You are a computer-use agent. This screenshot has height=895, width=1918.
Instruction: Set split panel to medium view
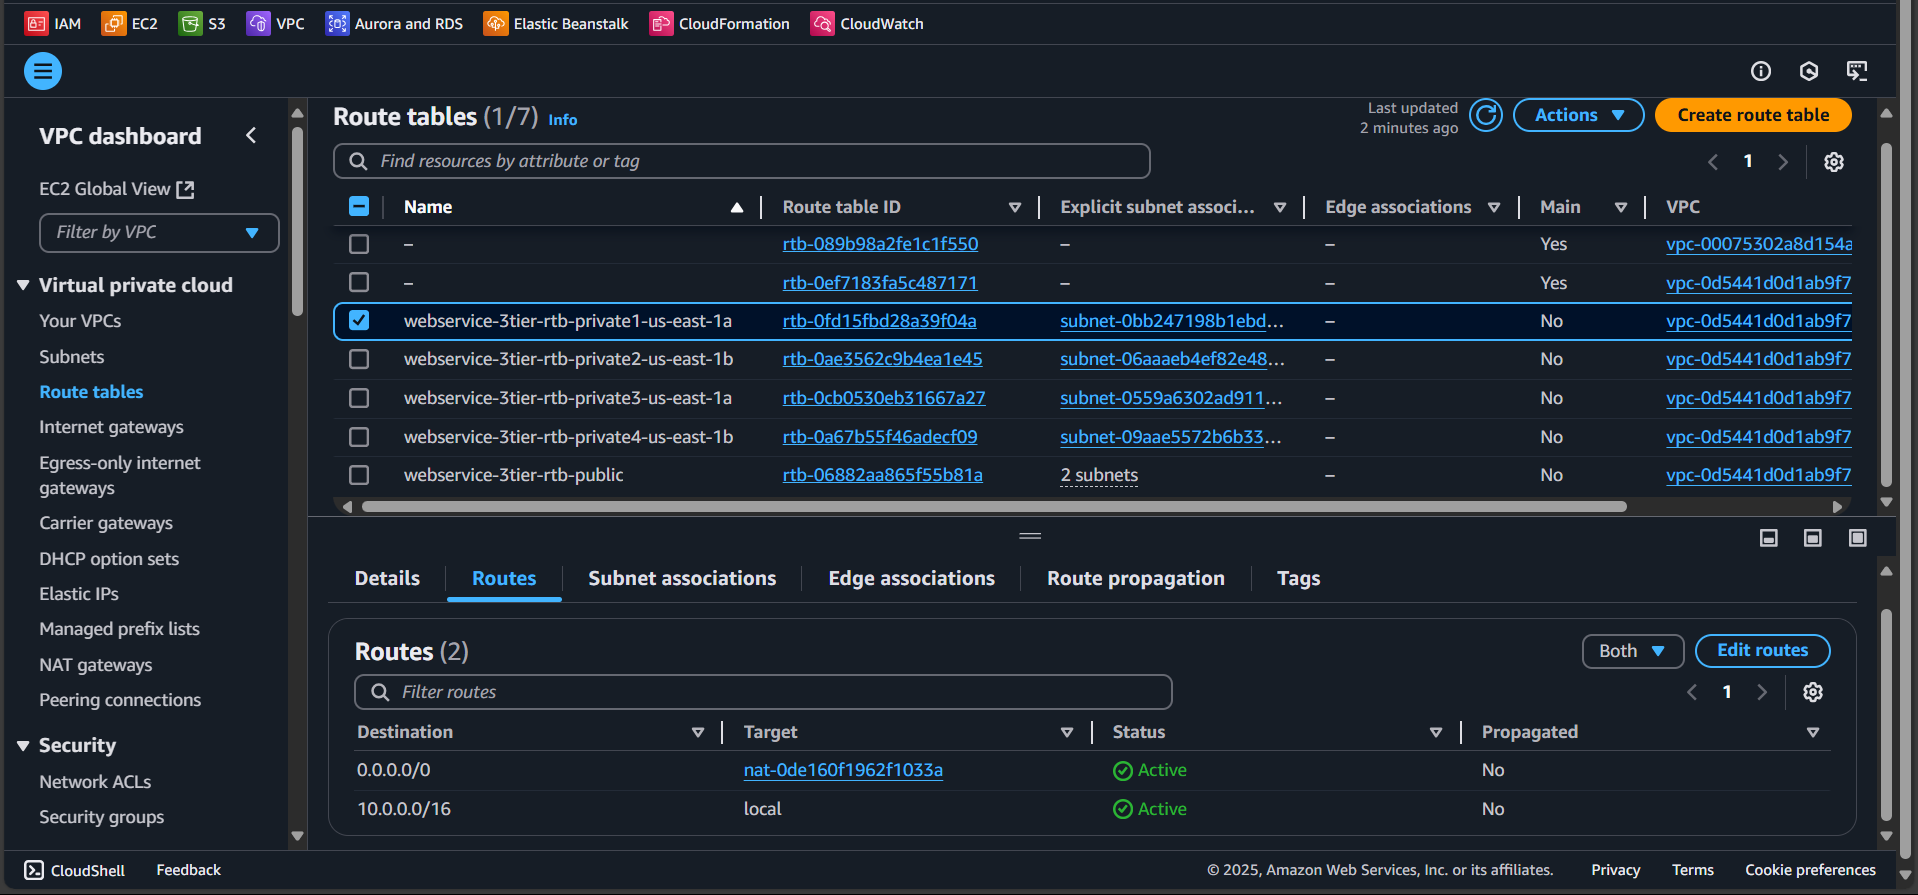(x=1813, y=538)
